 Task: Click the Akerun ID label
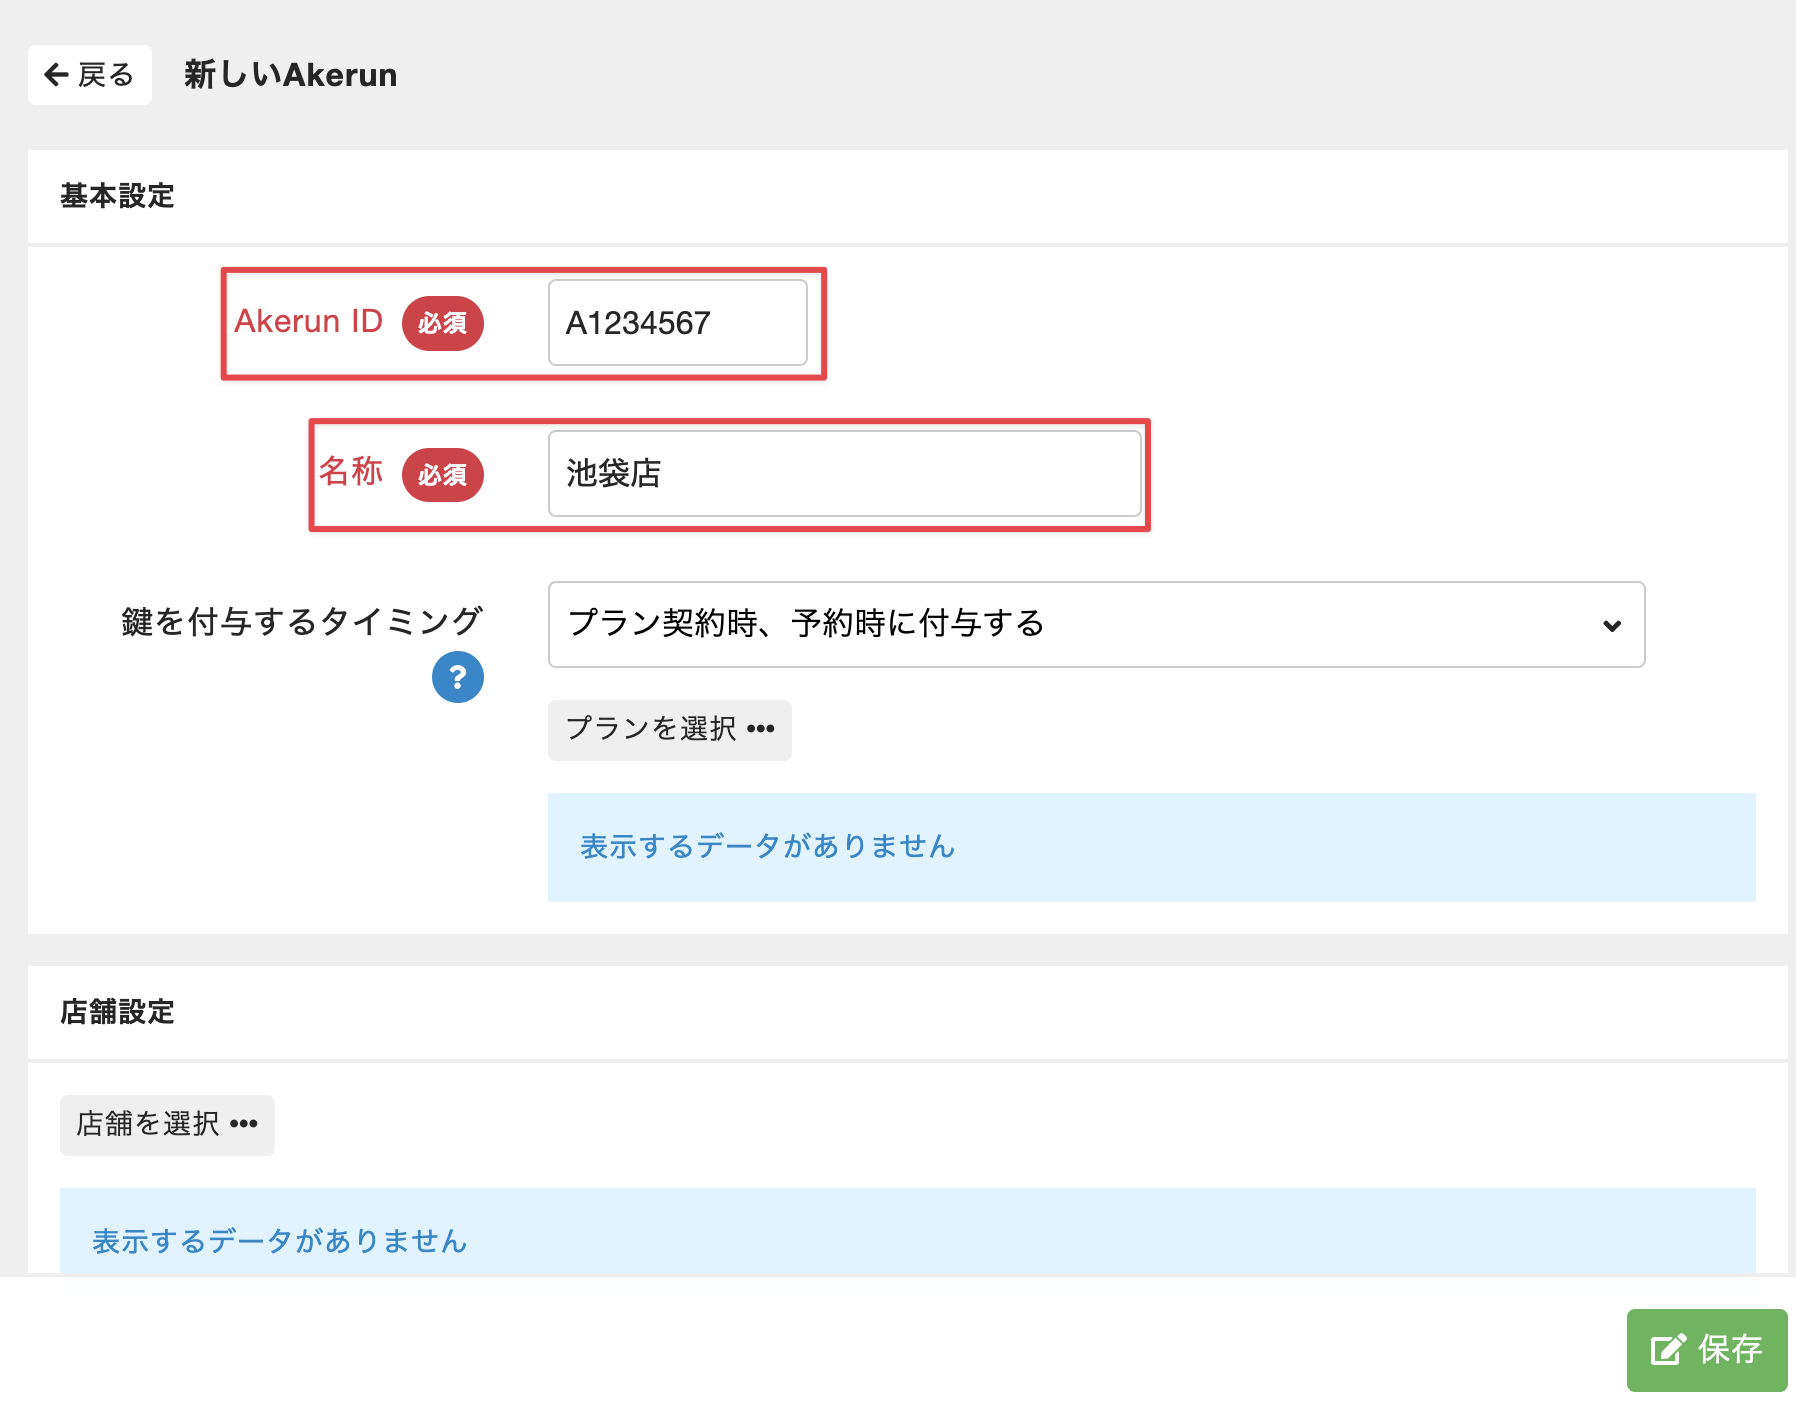[x=308, y=322]
